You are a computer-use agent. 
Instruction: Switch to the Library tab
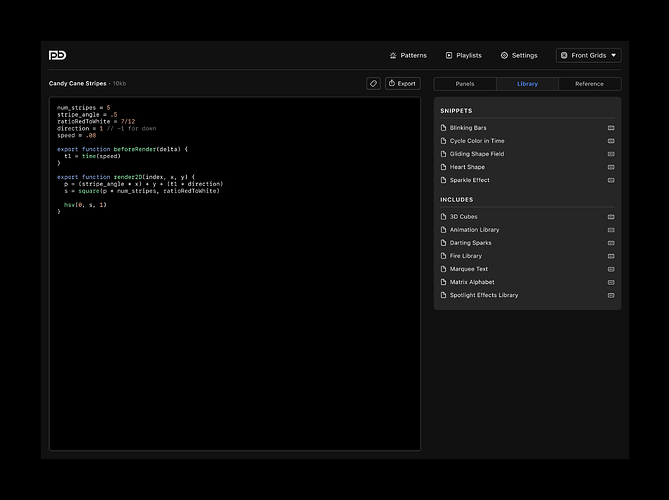527,84
